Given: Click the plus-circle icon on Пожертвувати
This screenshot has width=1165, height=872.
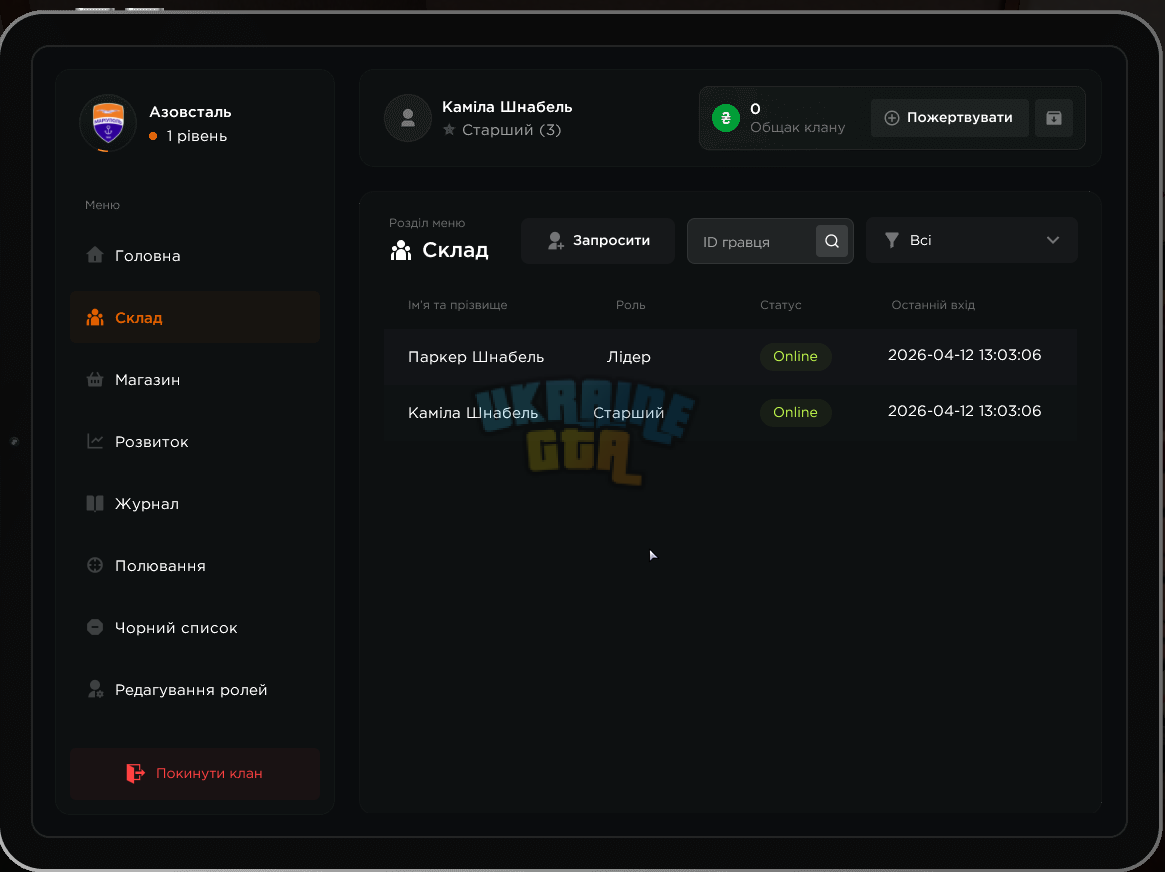Looking at the screenshot, I should 892,118.
